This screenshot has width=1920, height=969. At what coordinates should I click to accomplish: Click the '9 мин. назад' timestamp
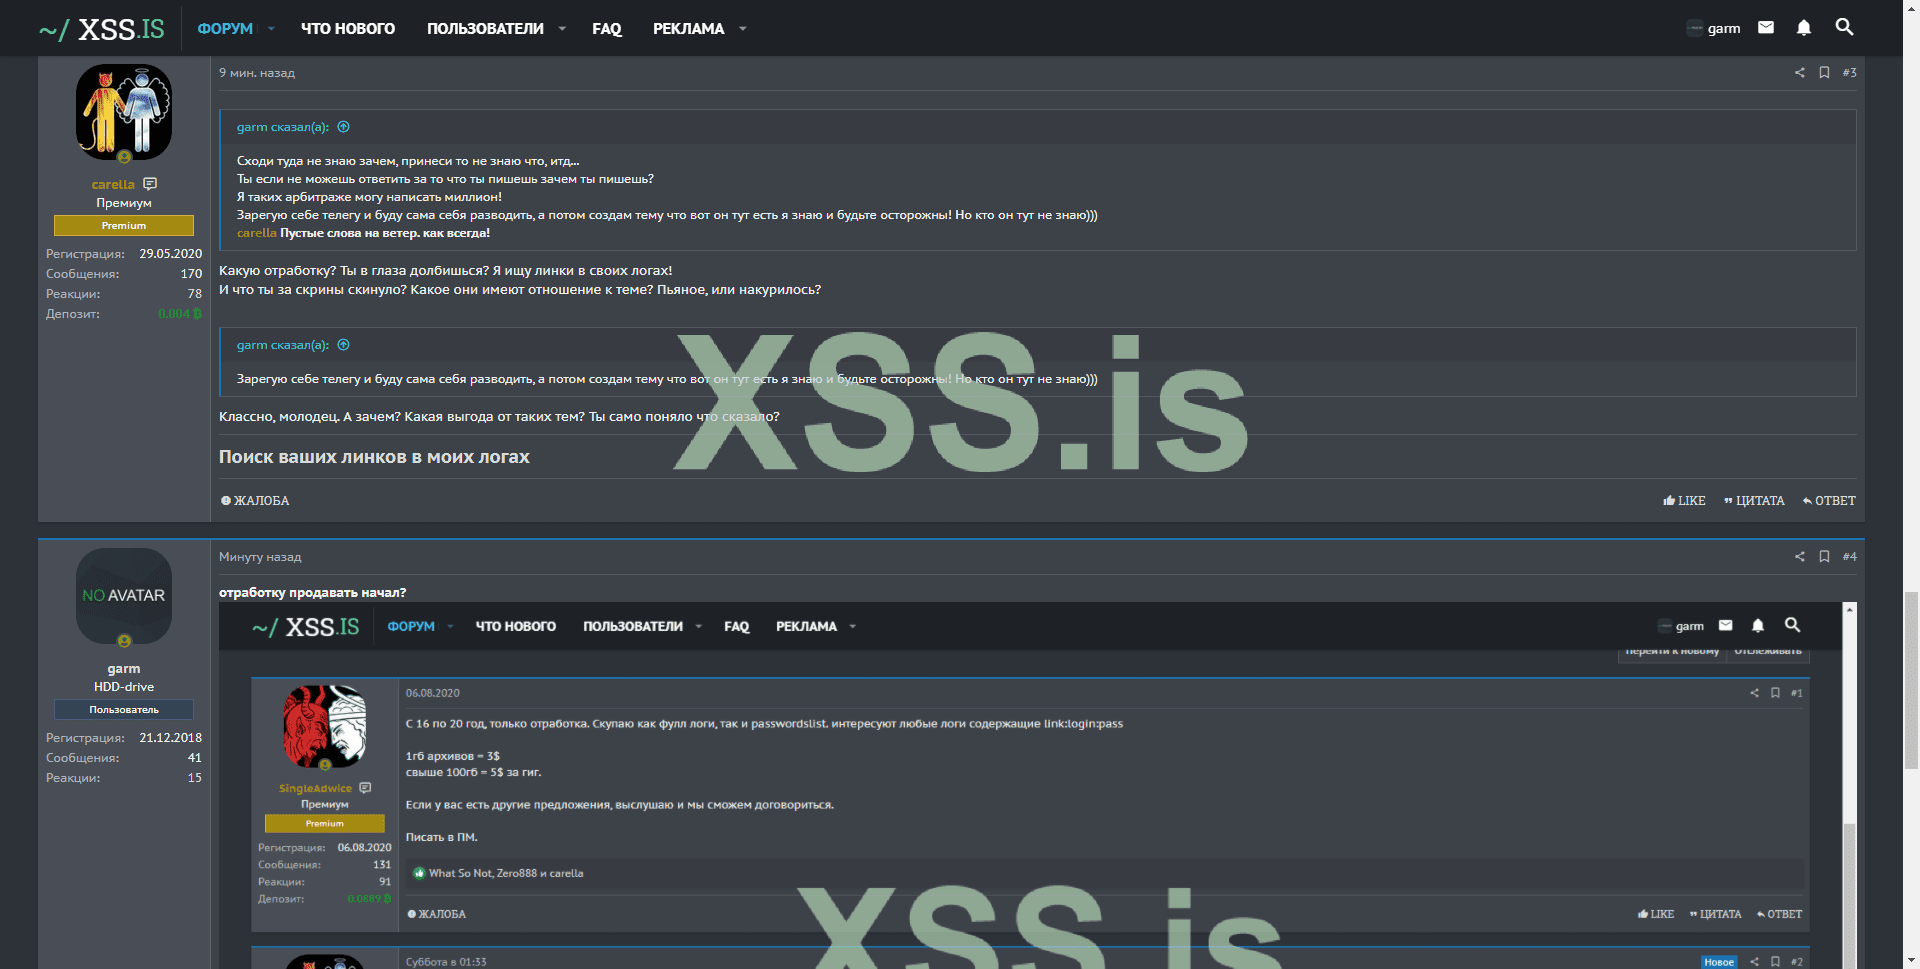(x=257, y=73)
